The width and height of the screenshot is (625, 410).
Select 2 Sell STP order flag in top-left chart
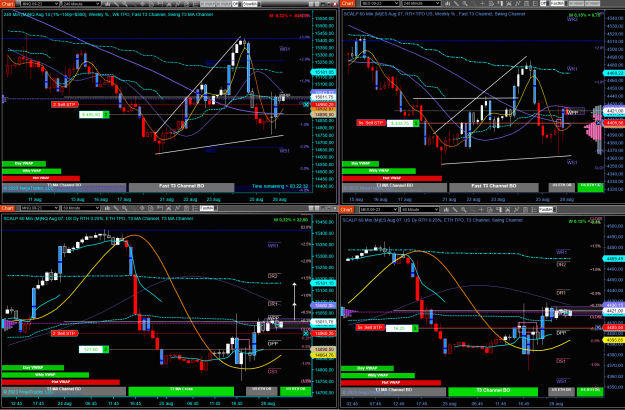tap(65, 104)
